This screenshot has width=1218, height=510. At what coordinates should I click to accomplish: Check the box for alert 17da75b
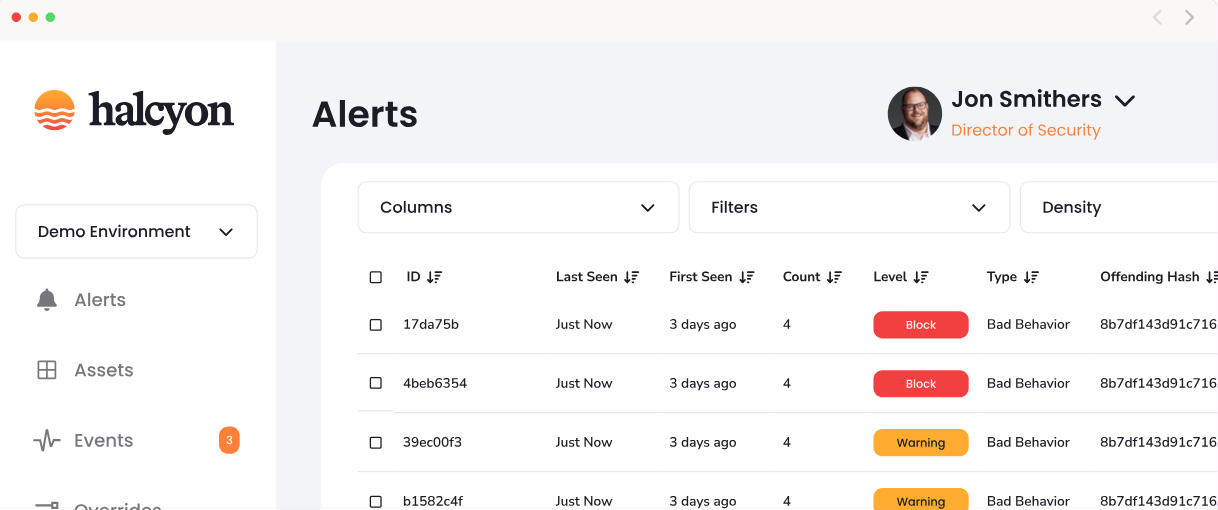(x=376, y=325)
